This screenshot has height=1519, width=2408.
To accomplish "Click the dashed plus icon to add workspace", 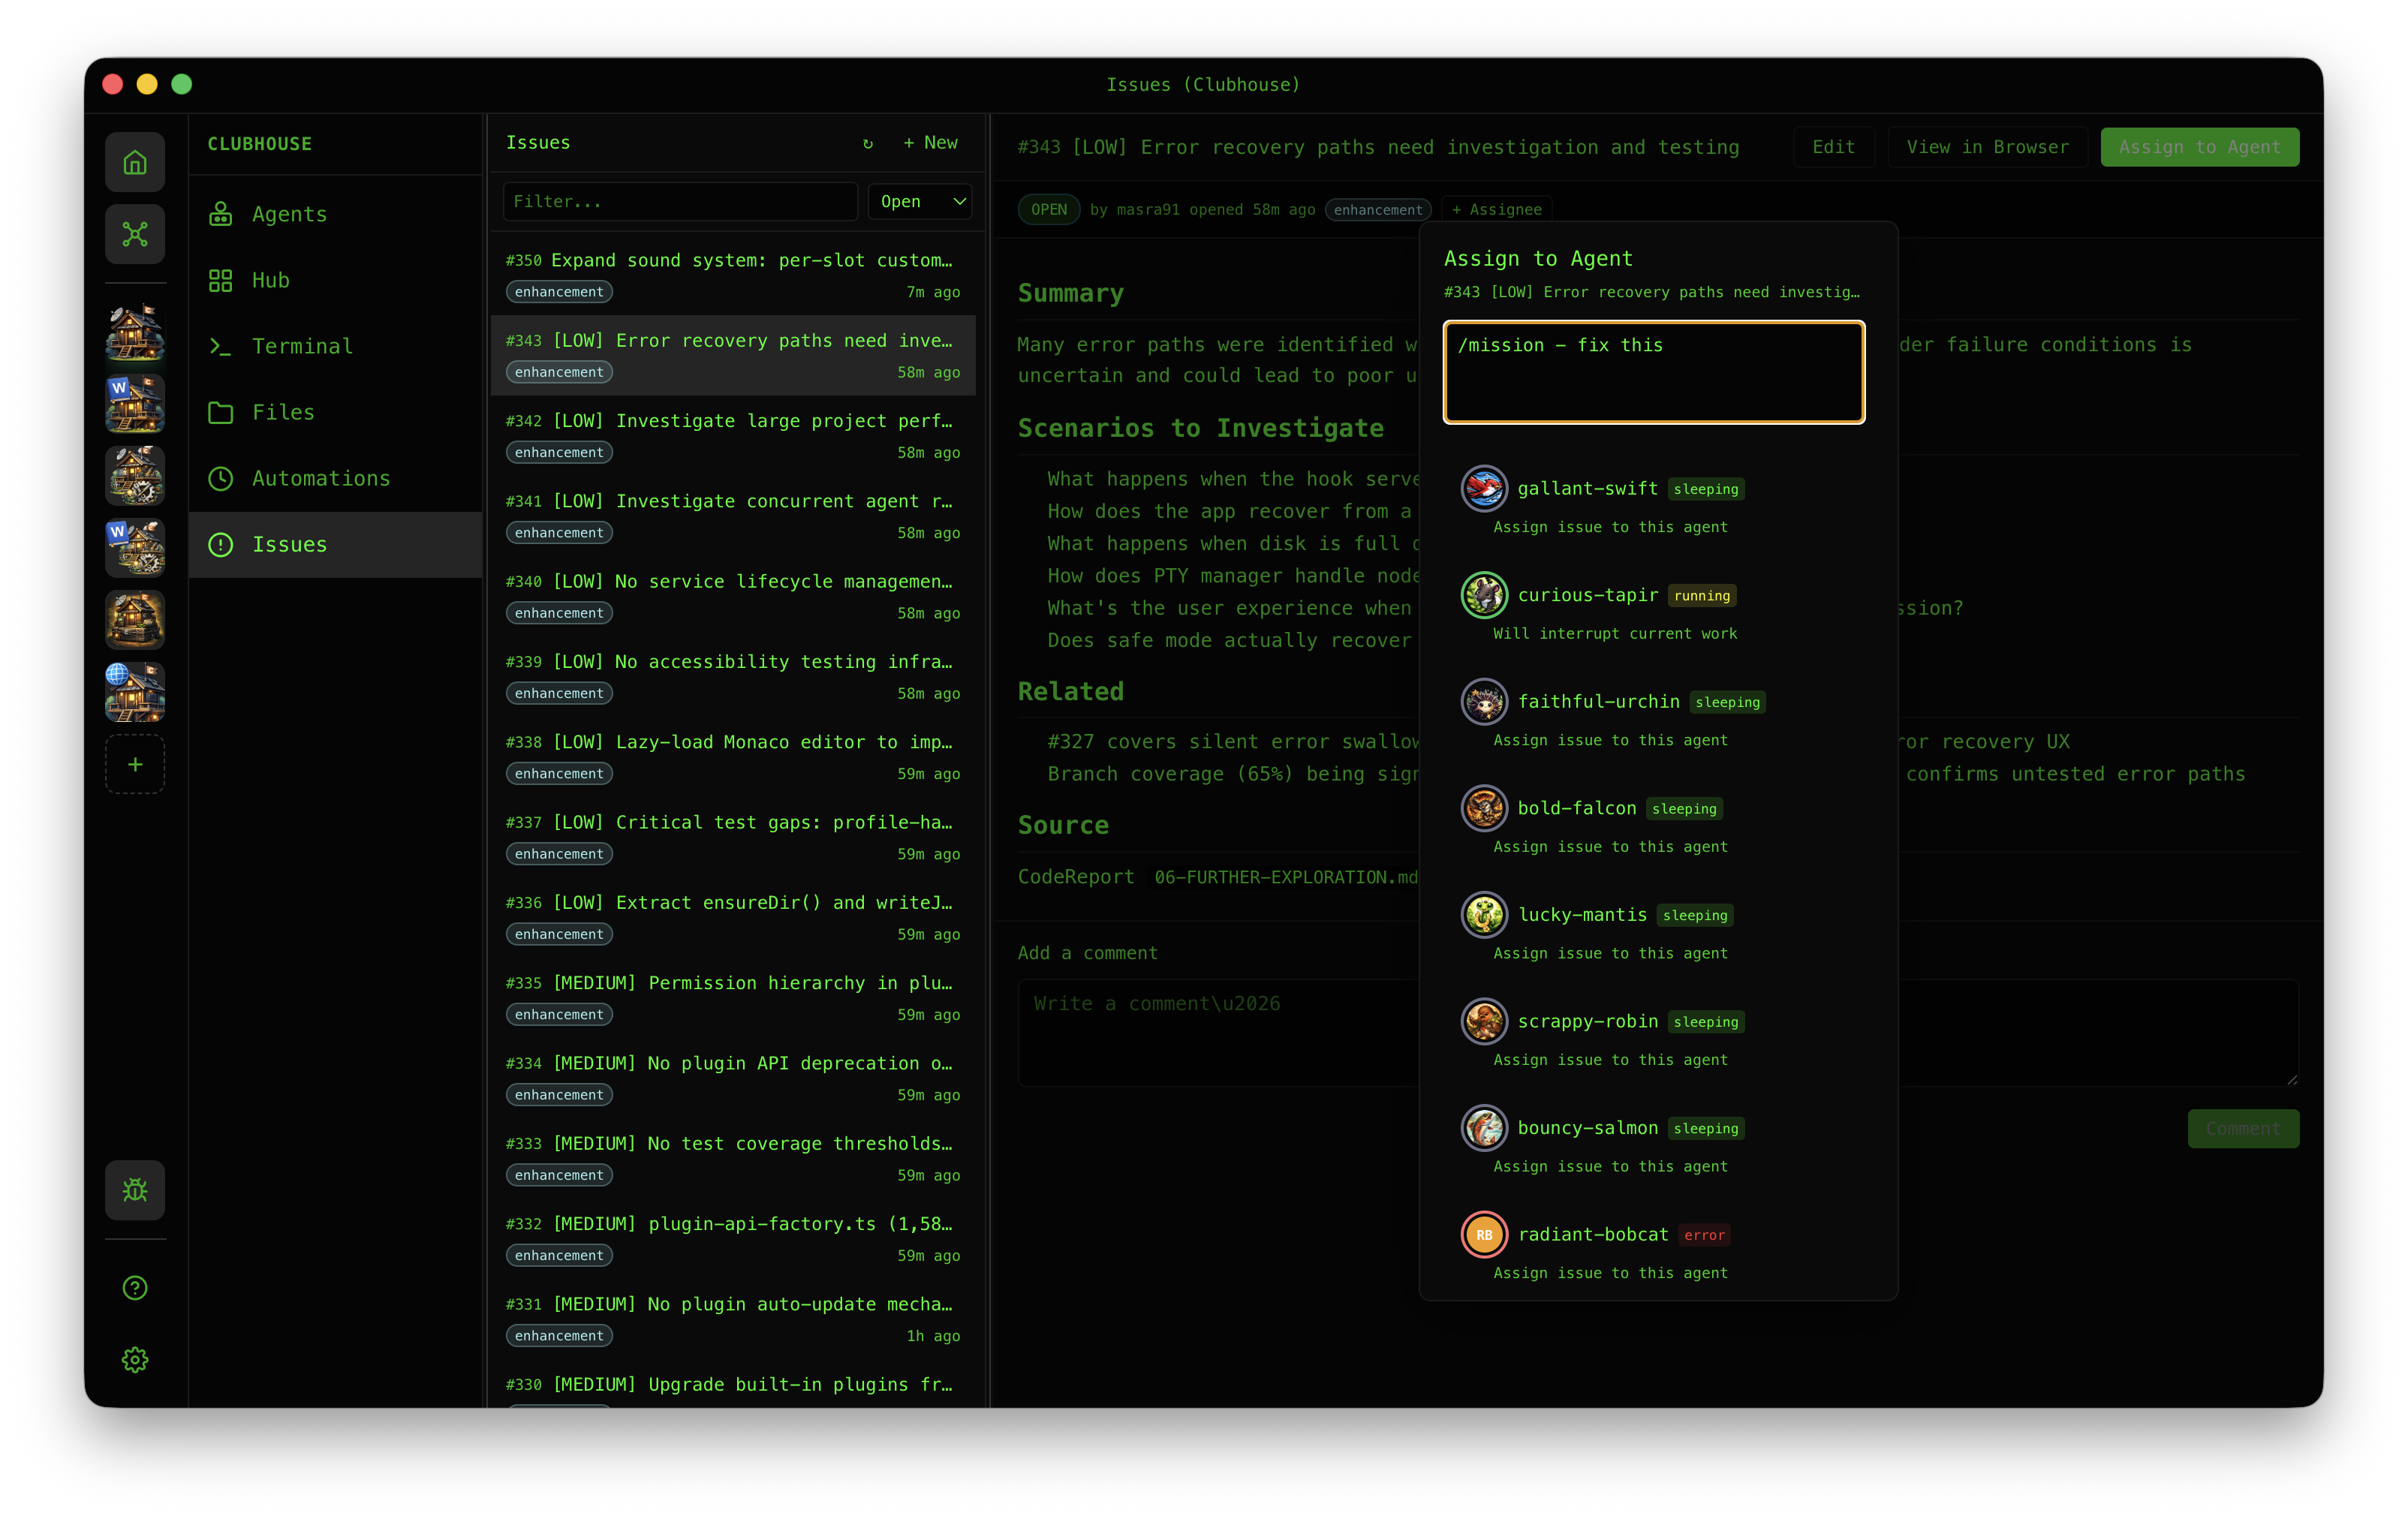I will pyautogui.click(x=135, y=764).
